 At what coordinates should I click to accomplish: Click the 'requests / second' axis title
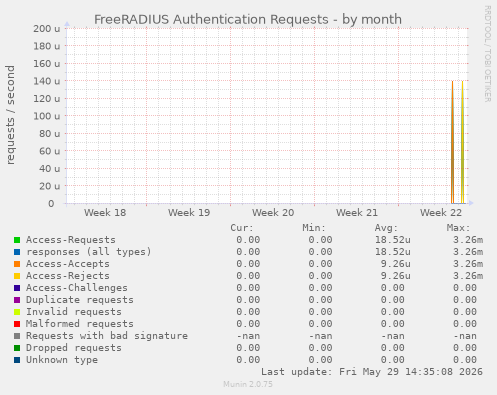coord(10,115)
